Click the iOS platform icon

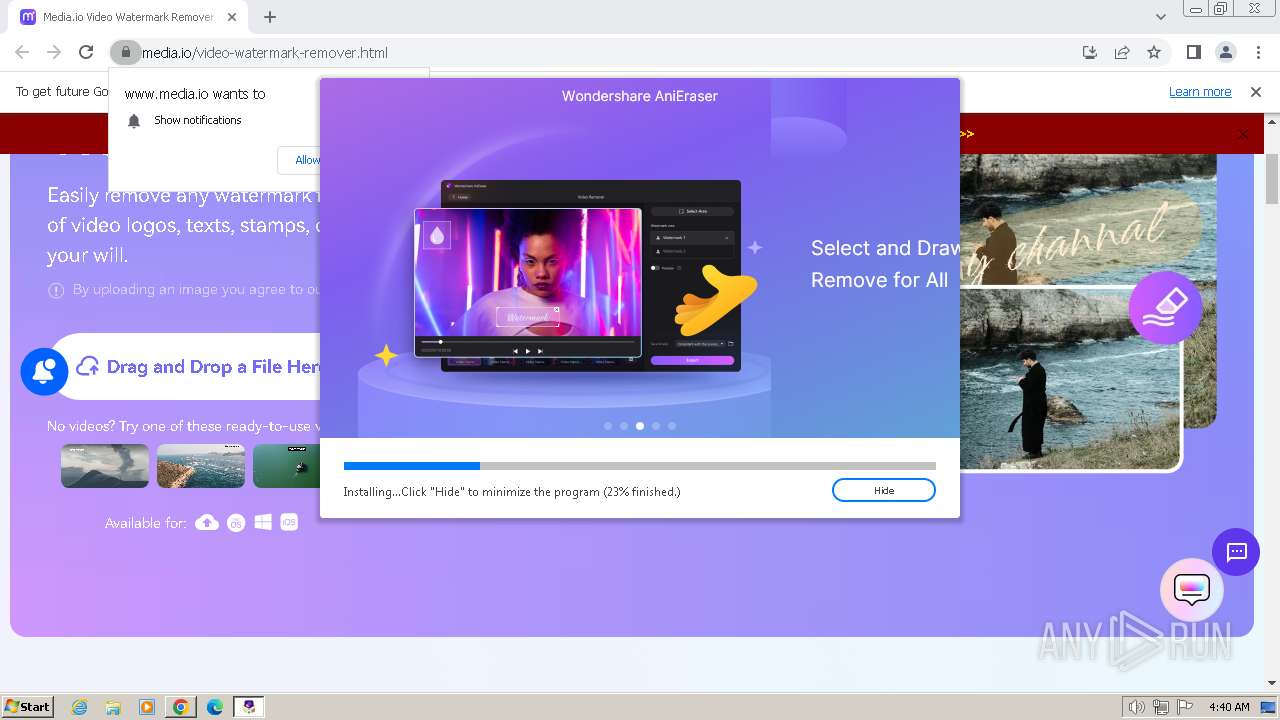(289, 522)
